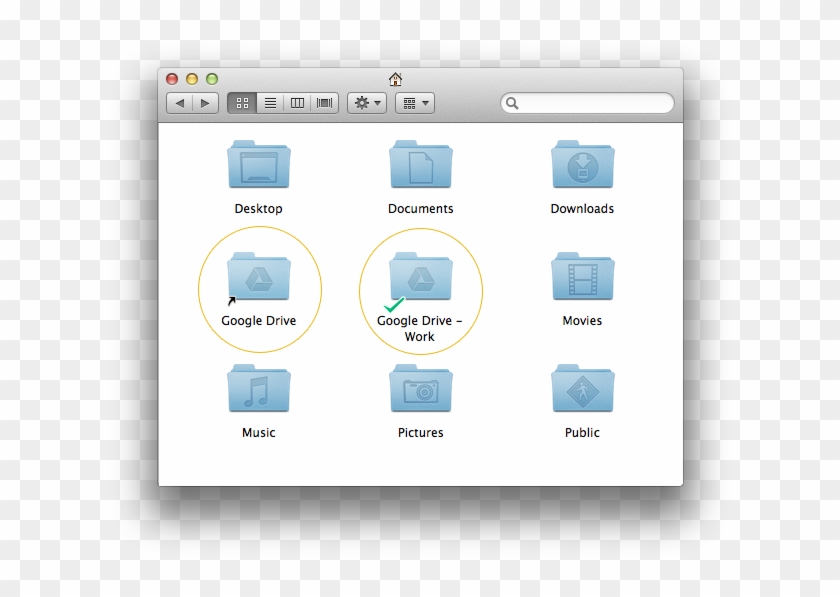Open the Music folder icon
The width and height of the screenshot is (840, 597).
[x=259, y=389]
